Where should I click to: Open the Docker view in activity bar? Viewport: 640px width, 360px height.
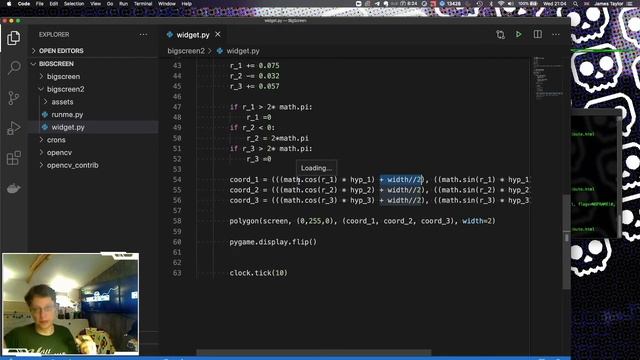[x=13, y=188]
